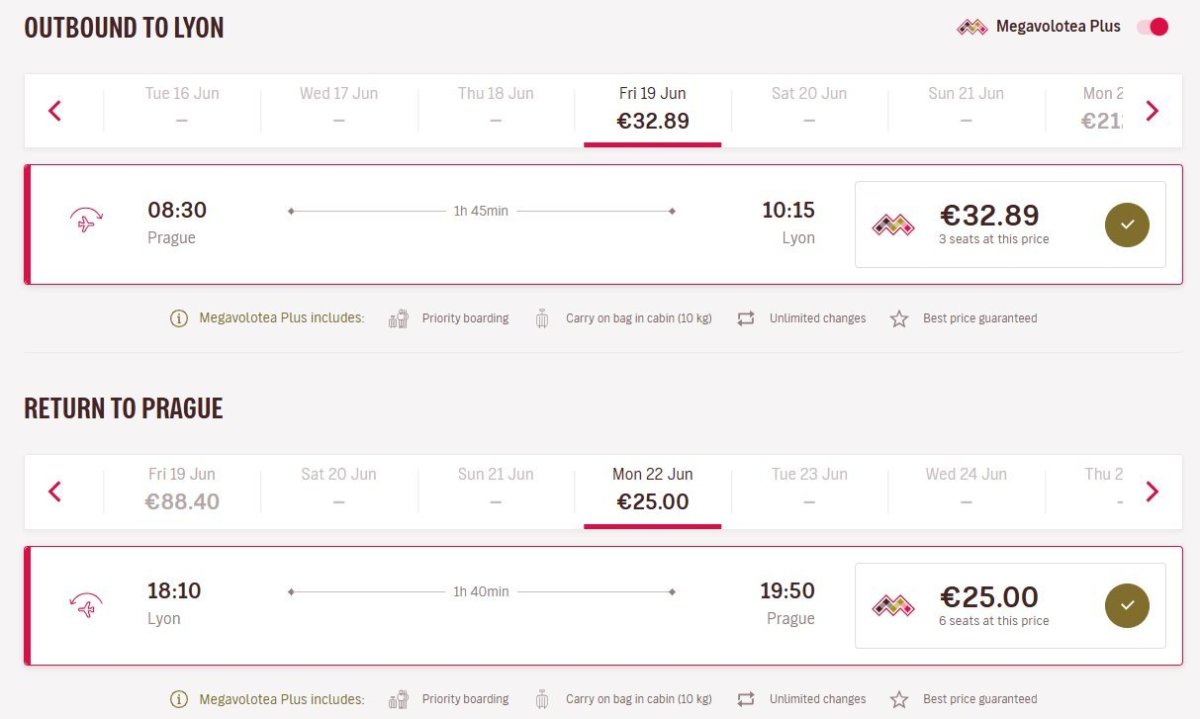Show earlier return dates with left arrow
This screenshot has width=1200, height=719.
coord(55,491)
